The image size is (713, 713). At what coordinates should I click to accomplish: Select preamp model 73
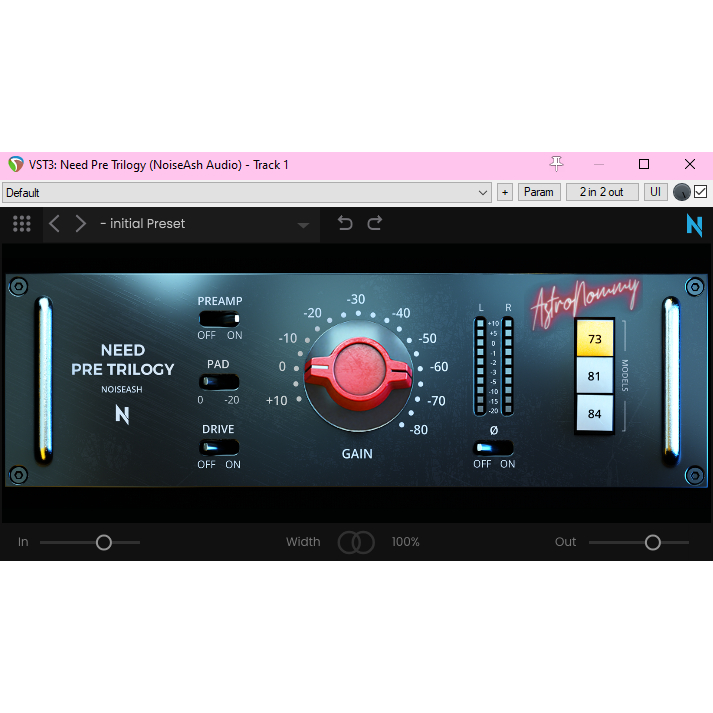(x=595, y=338)
